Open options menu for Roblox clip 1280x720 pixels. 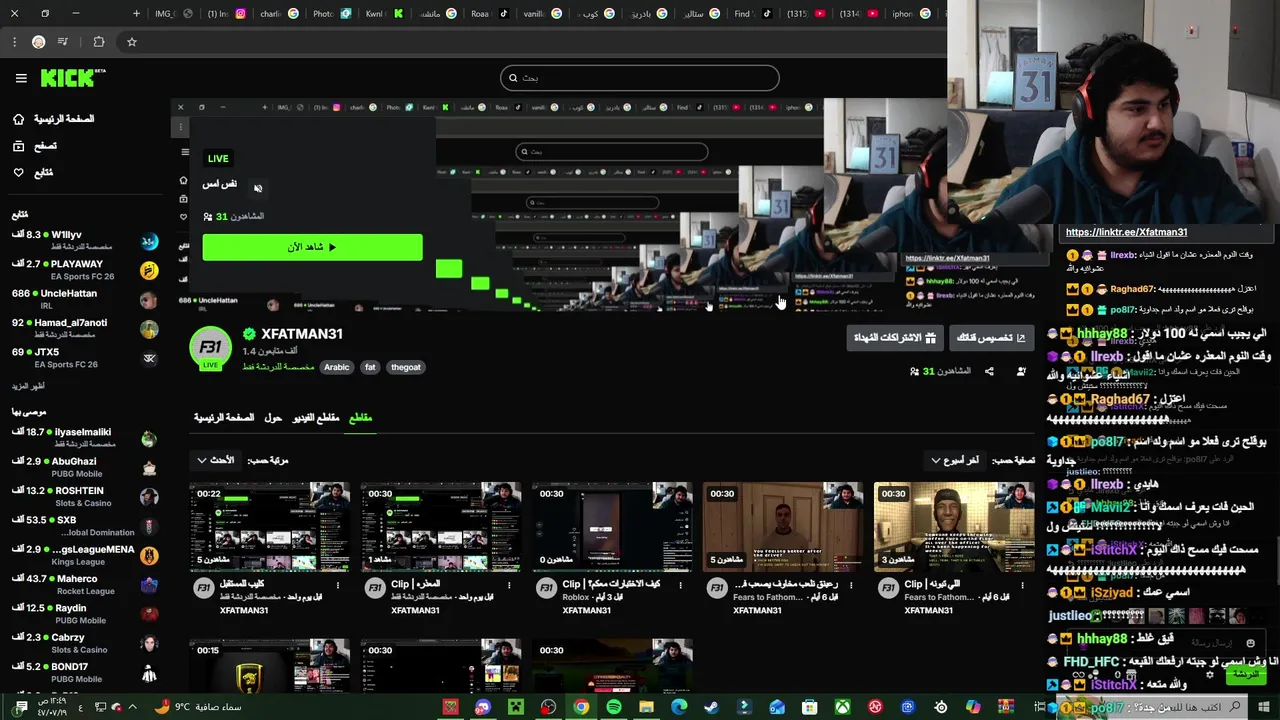[x=680, y=585]
